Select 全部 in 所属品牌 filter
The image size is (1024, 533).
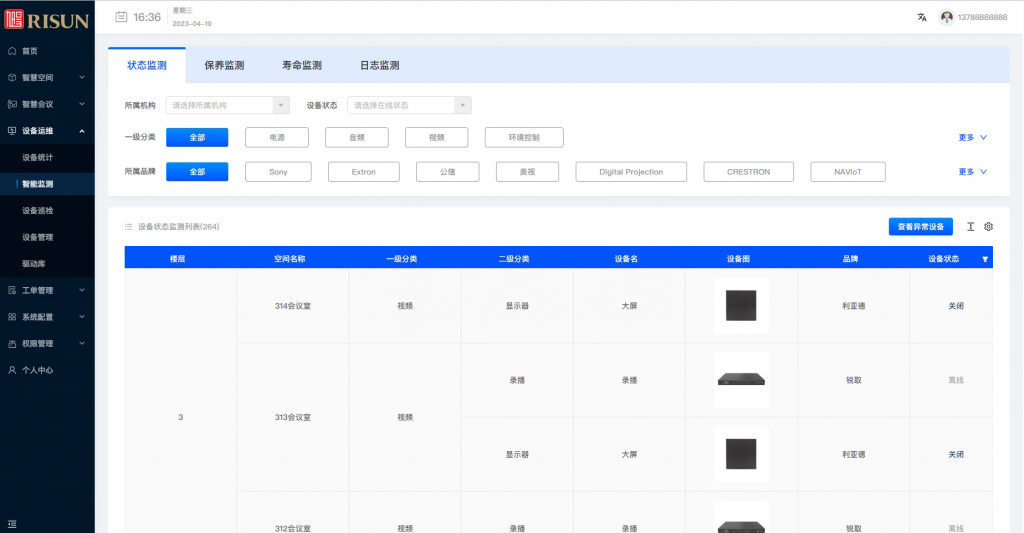197,172
